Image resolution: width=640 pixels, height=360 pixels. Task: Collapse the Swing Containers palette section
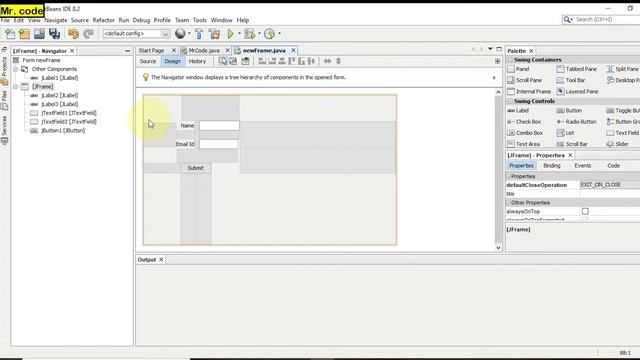coord(510,60)
